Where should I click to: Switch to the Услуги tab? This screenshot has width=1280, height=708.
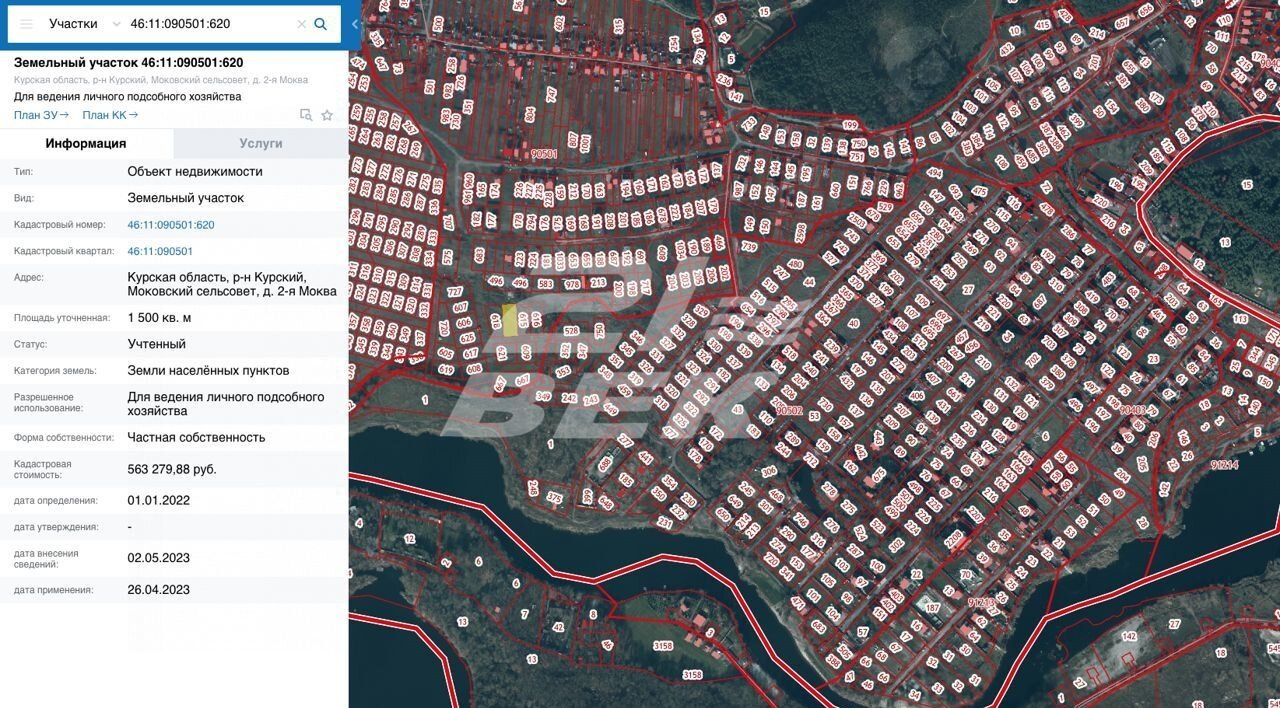point(261,143)
